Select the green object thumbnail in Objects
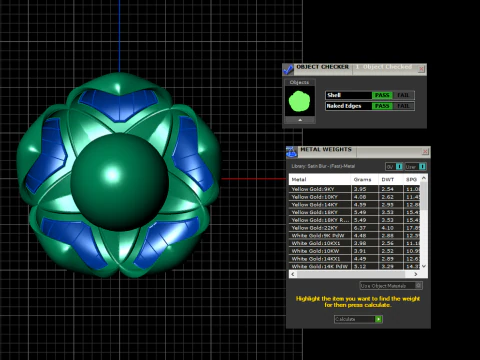The height and width of the screenshot is (360, 480). [x=299, y=101]
